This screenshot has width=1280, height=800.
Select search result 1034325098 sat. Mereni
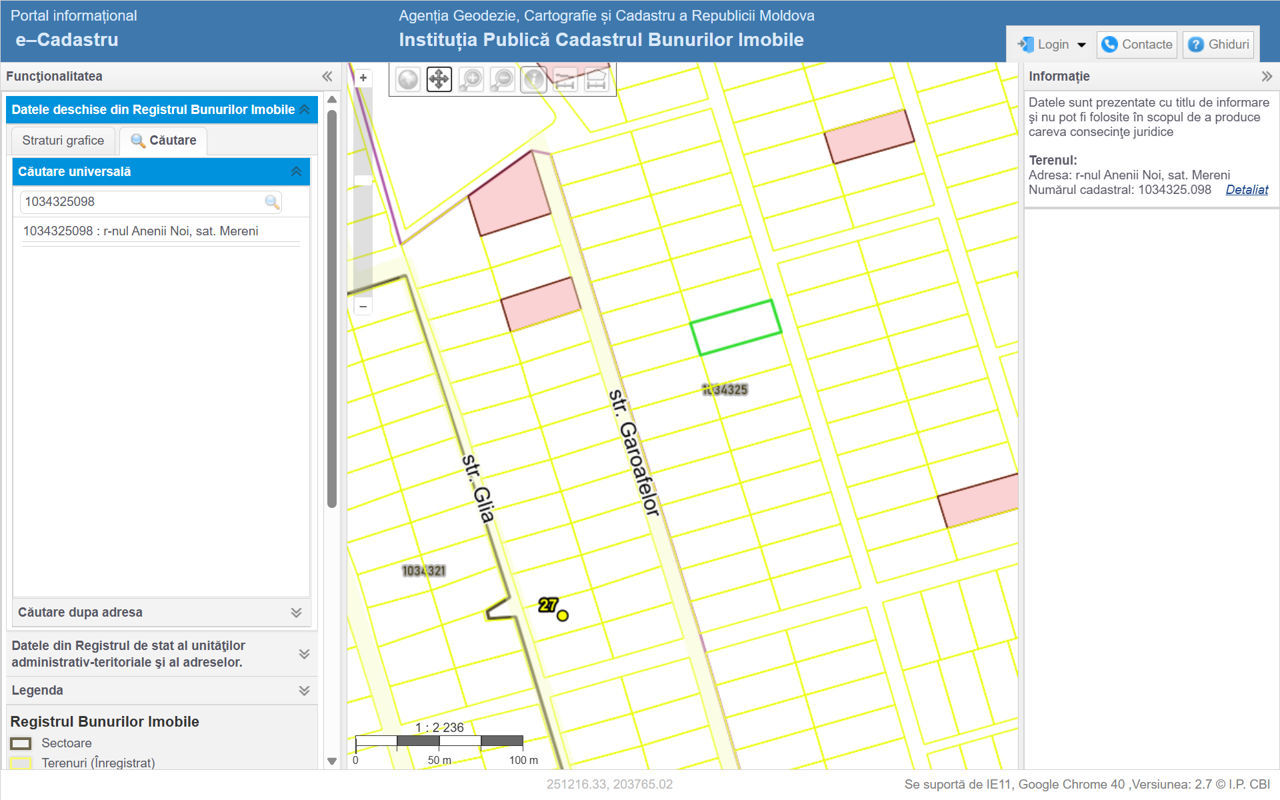click(x=141, y=231)
